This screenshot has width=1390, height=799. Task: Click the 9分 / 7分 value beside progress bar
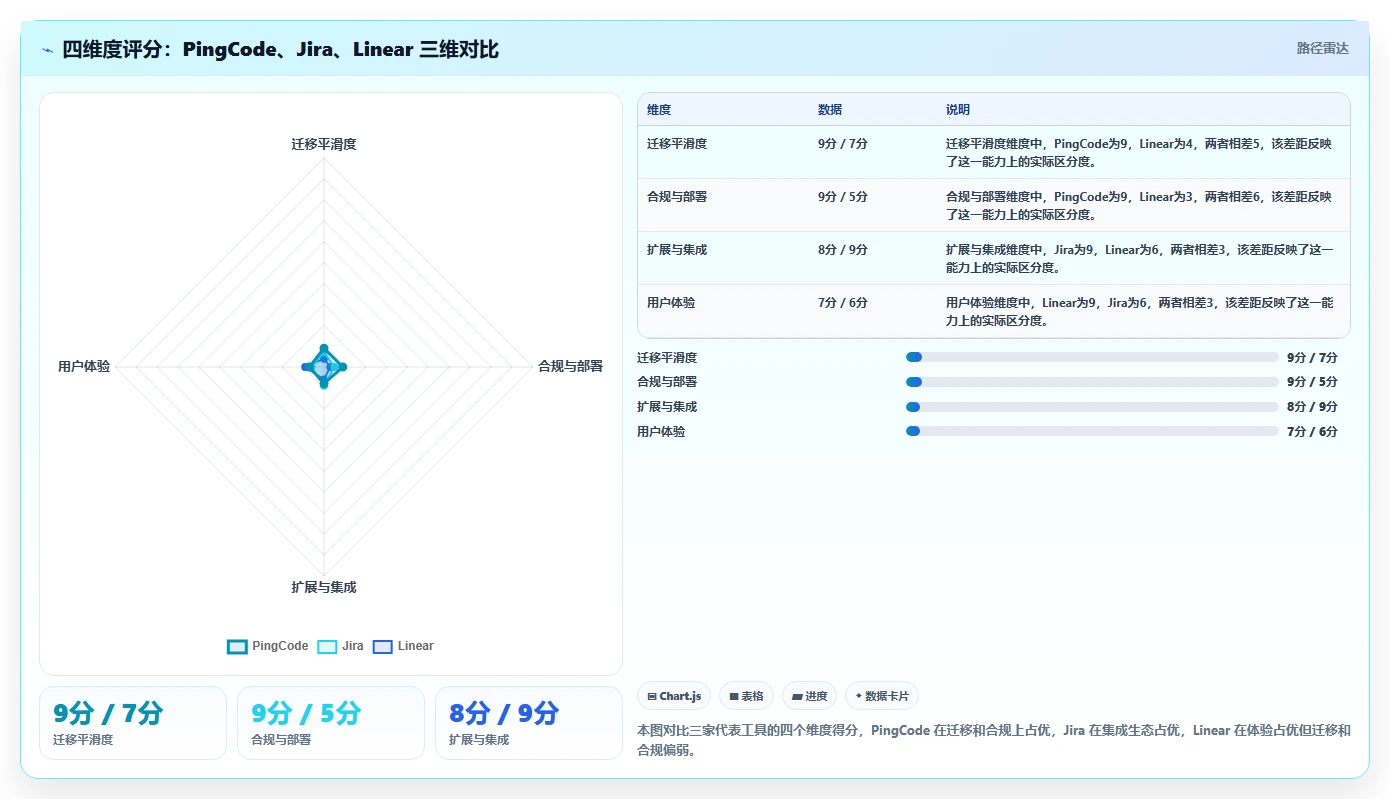(x=1312, y=357)
